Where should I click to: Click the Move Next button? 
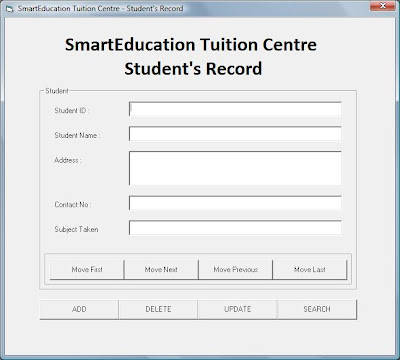point(161,269)
